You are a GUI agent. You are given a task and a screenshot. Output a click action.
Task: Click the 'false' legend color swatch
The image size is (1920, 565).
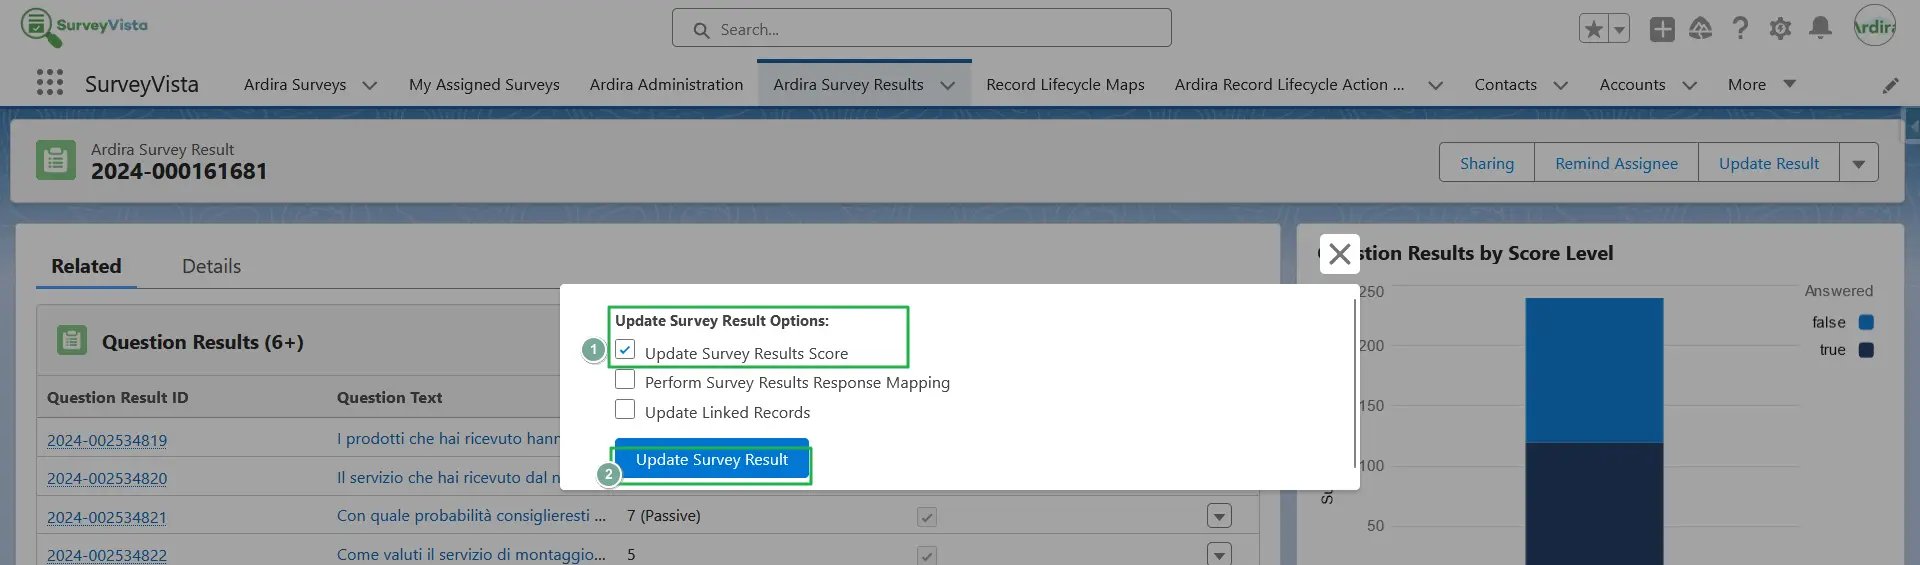(x=1866, y=322)
